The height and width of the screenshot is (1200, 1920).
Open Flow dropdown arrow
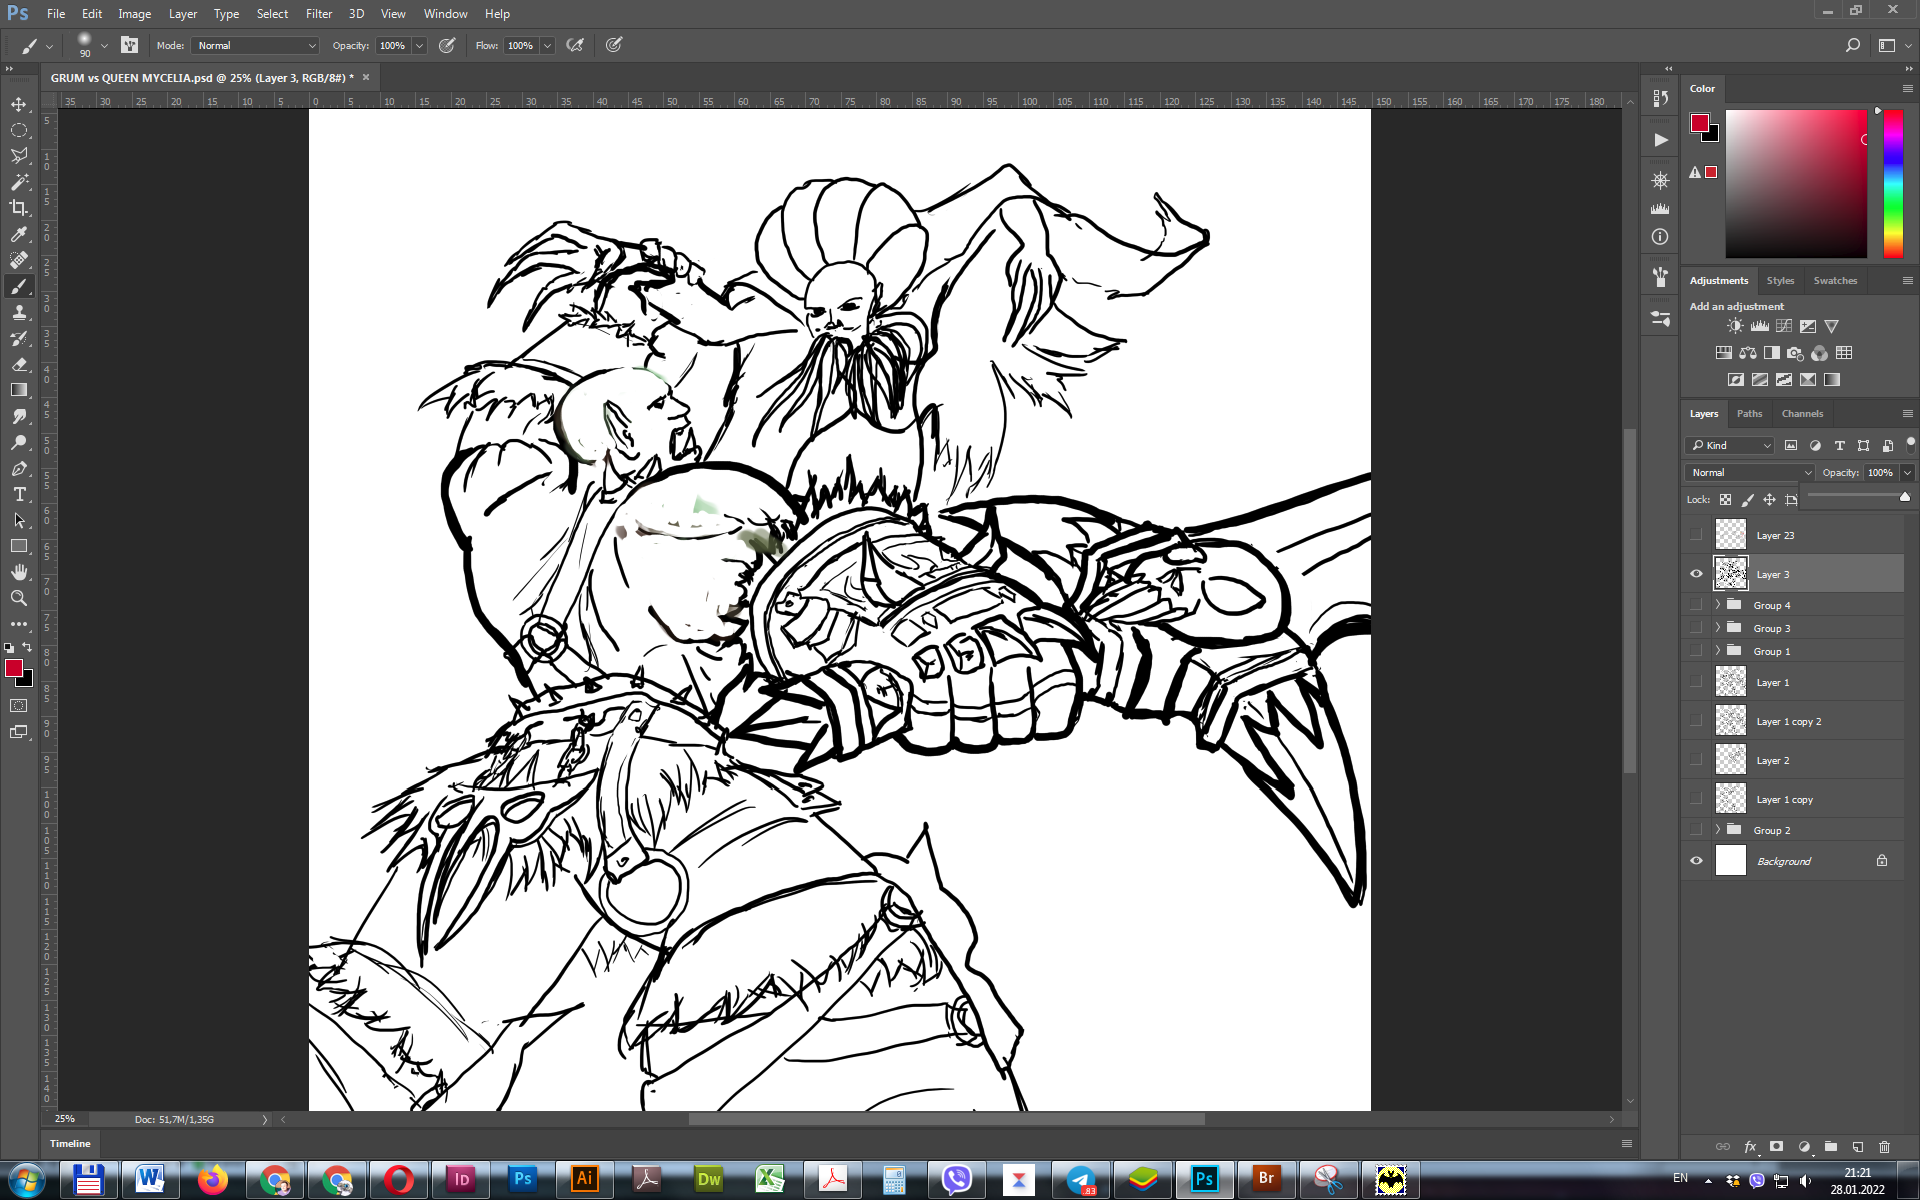[x=548, y=45]
